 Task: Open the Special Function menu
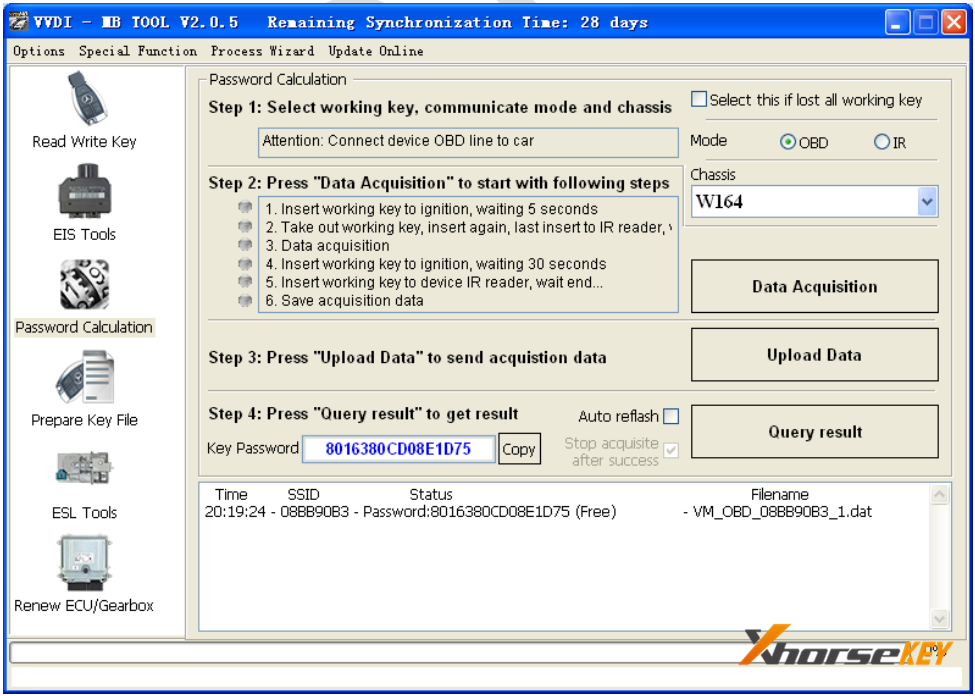pos(137,51)
